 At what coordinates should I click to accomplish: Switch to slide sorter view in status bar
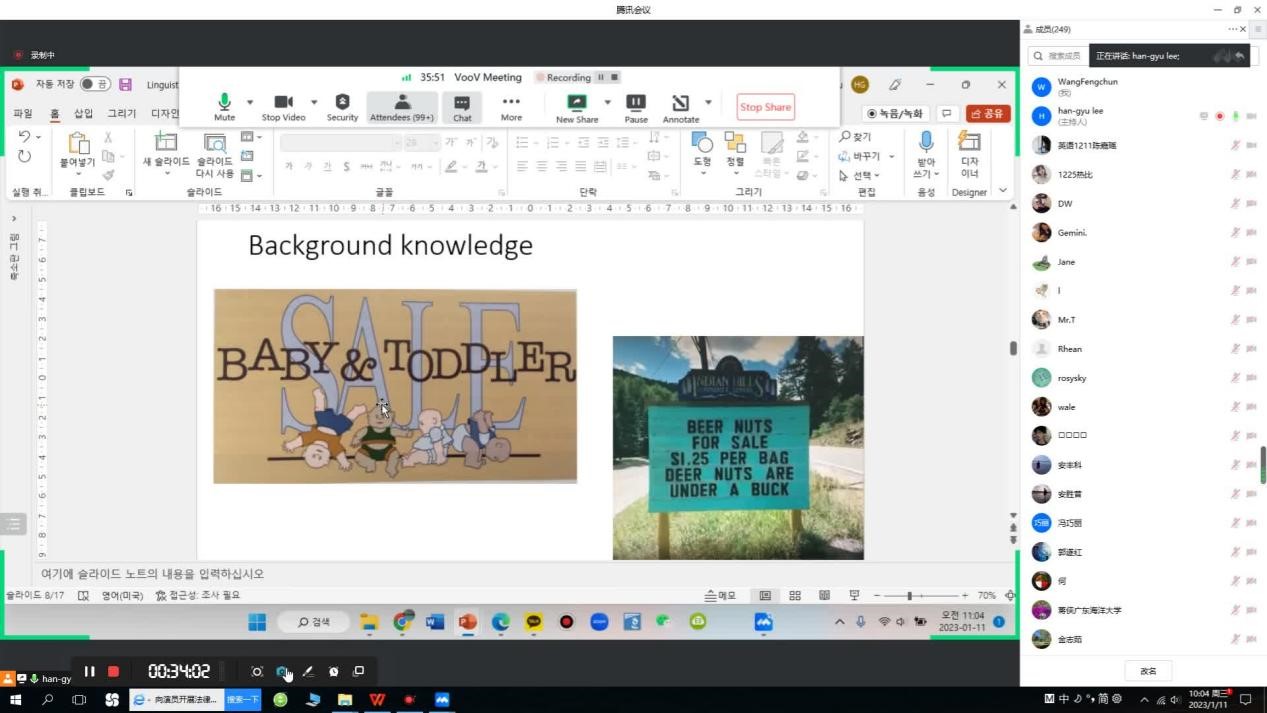tap(795, 596)
